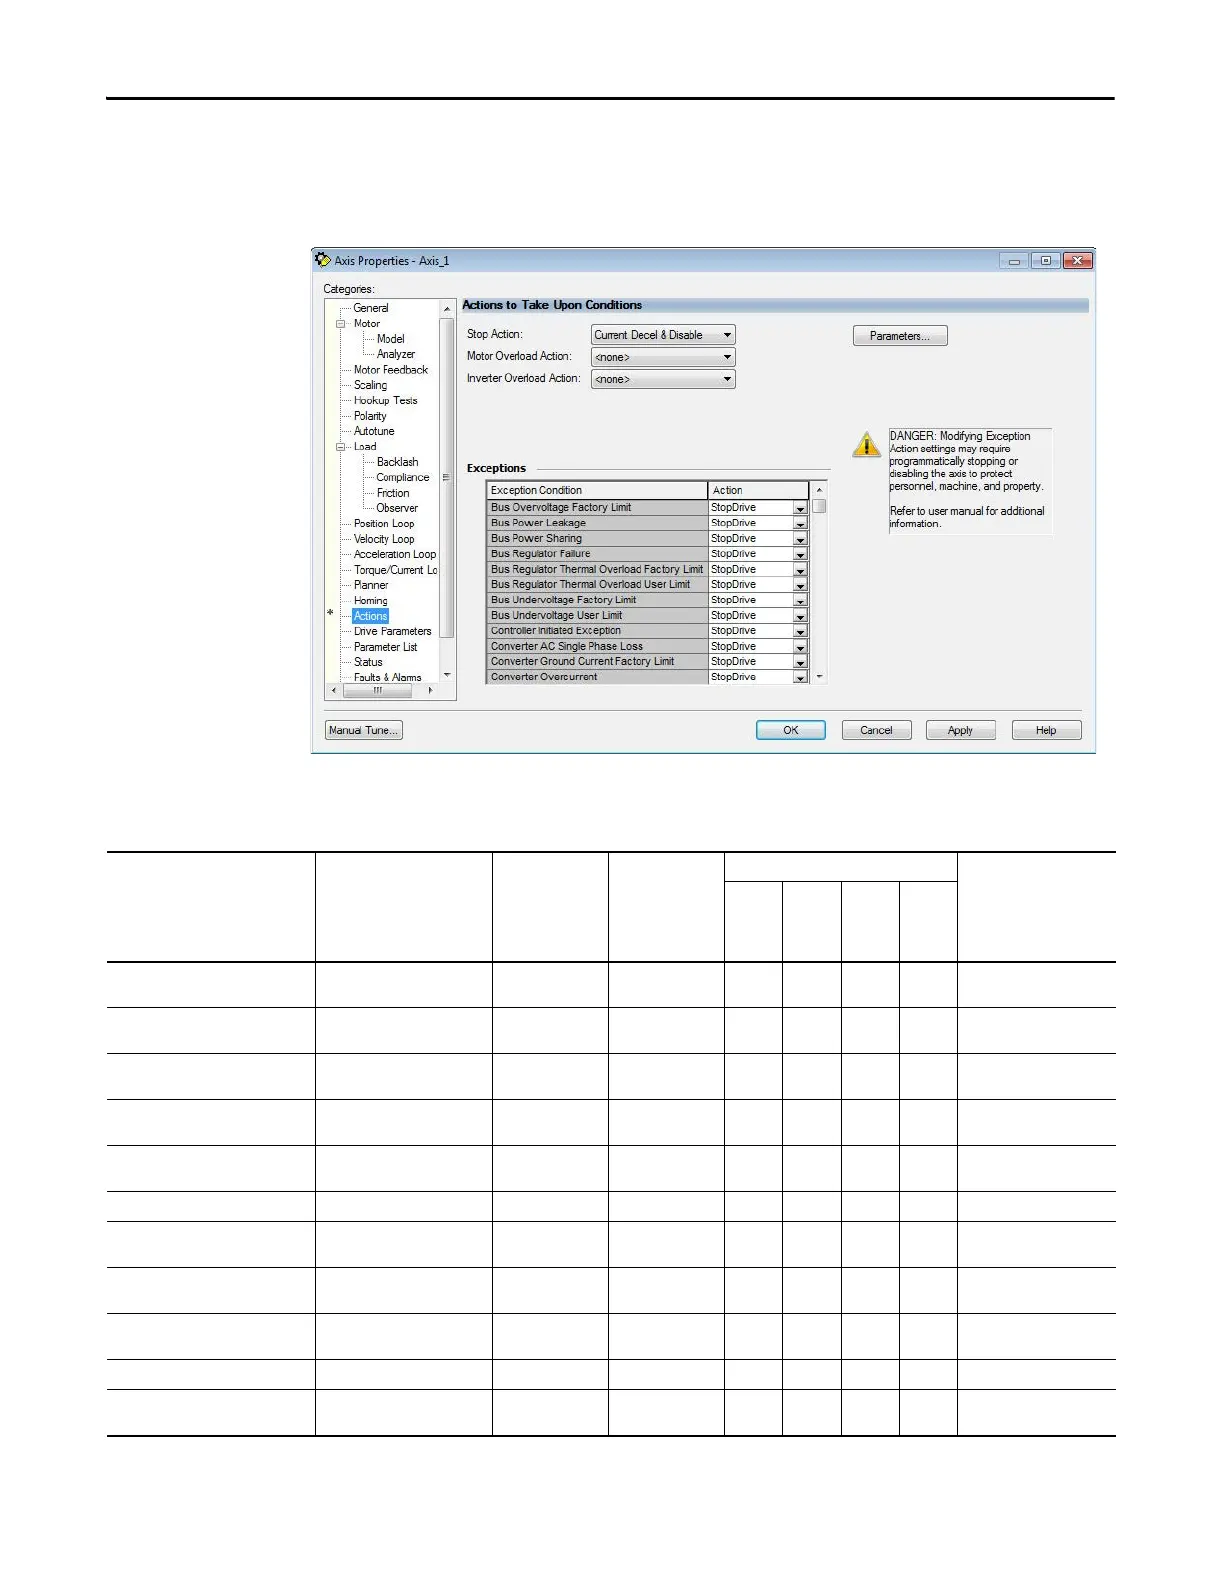
Task: Click categories tree scroll up arrow
Action: [x=447, y=309]
